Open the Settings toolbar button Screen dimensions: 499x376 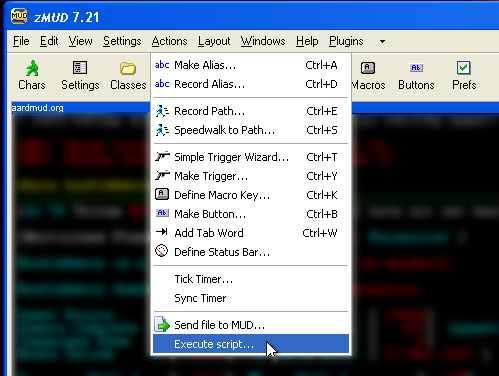point(80,75)
